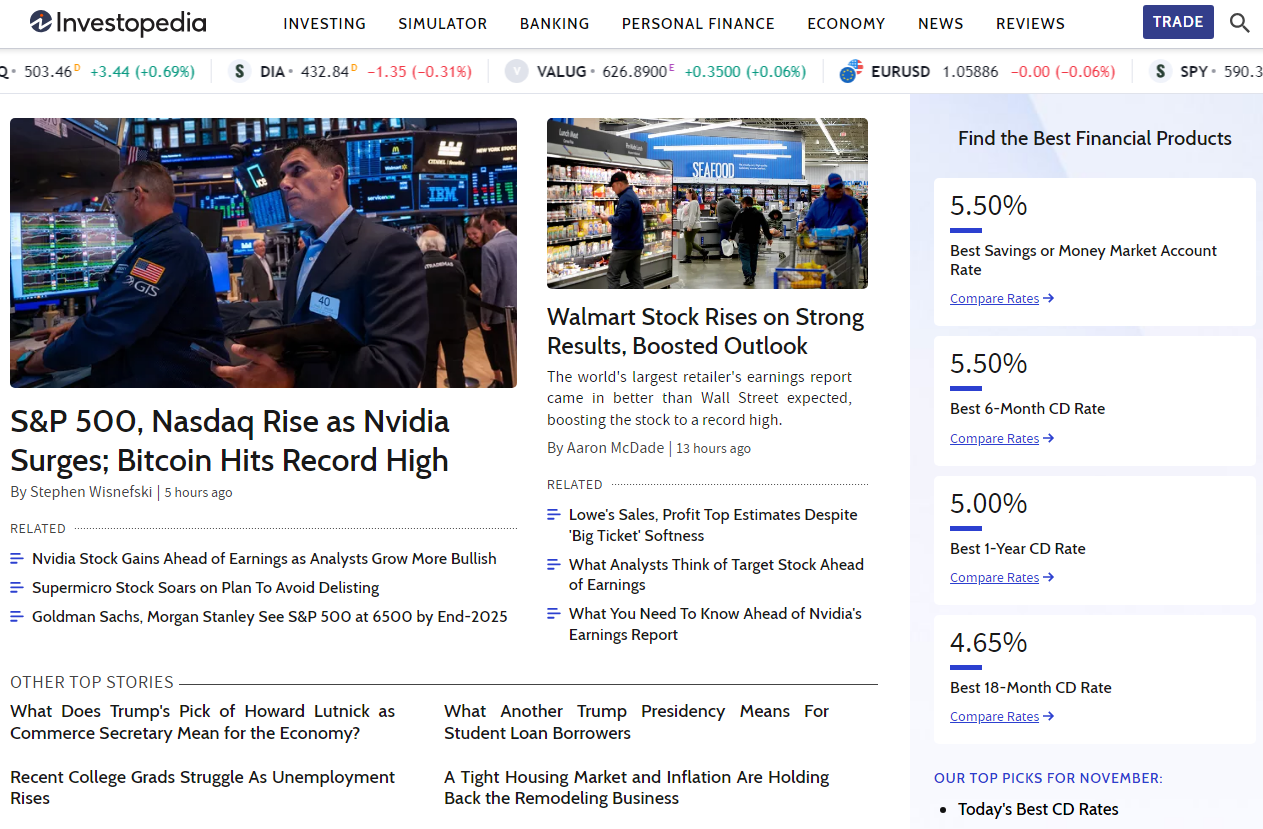Click the 5.00% rate figure
The width and height of the screenshot is (1263, 829).
coord(989,503)
